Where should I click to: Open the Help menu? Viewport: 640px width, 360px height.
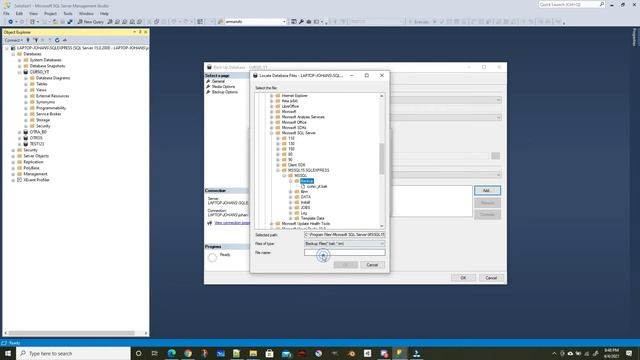(104, 13)
